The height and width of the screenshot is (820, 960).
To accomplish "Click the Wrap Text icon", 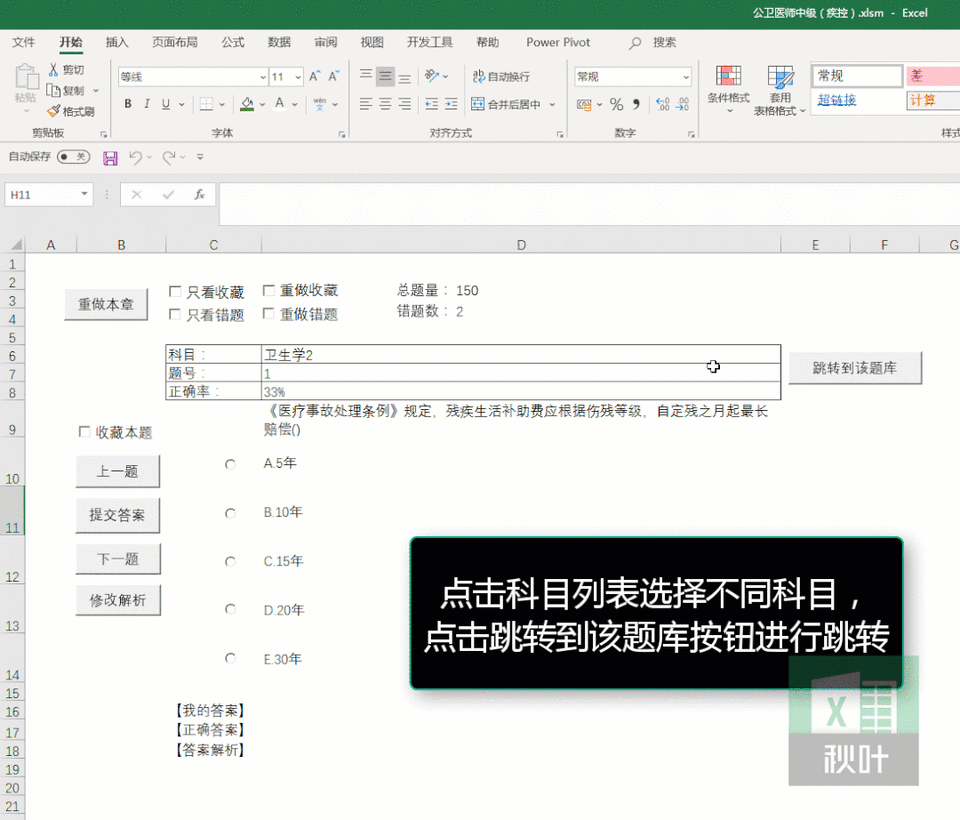I will point(479,76).
